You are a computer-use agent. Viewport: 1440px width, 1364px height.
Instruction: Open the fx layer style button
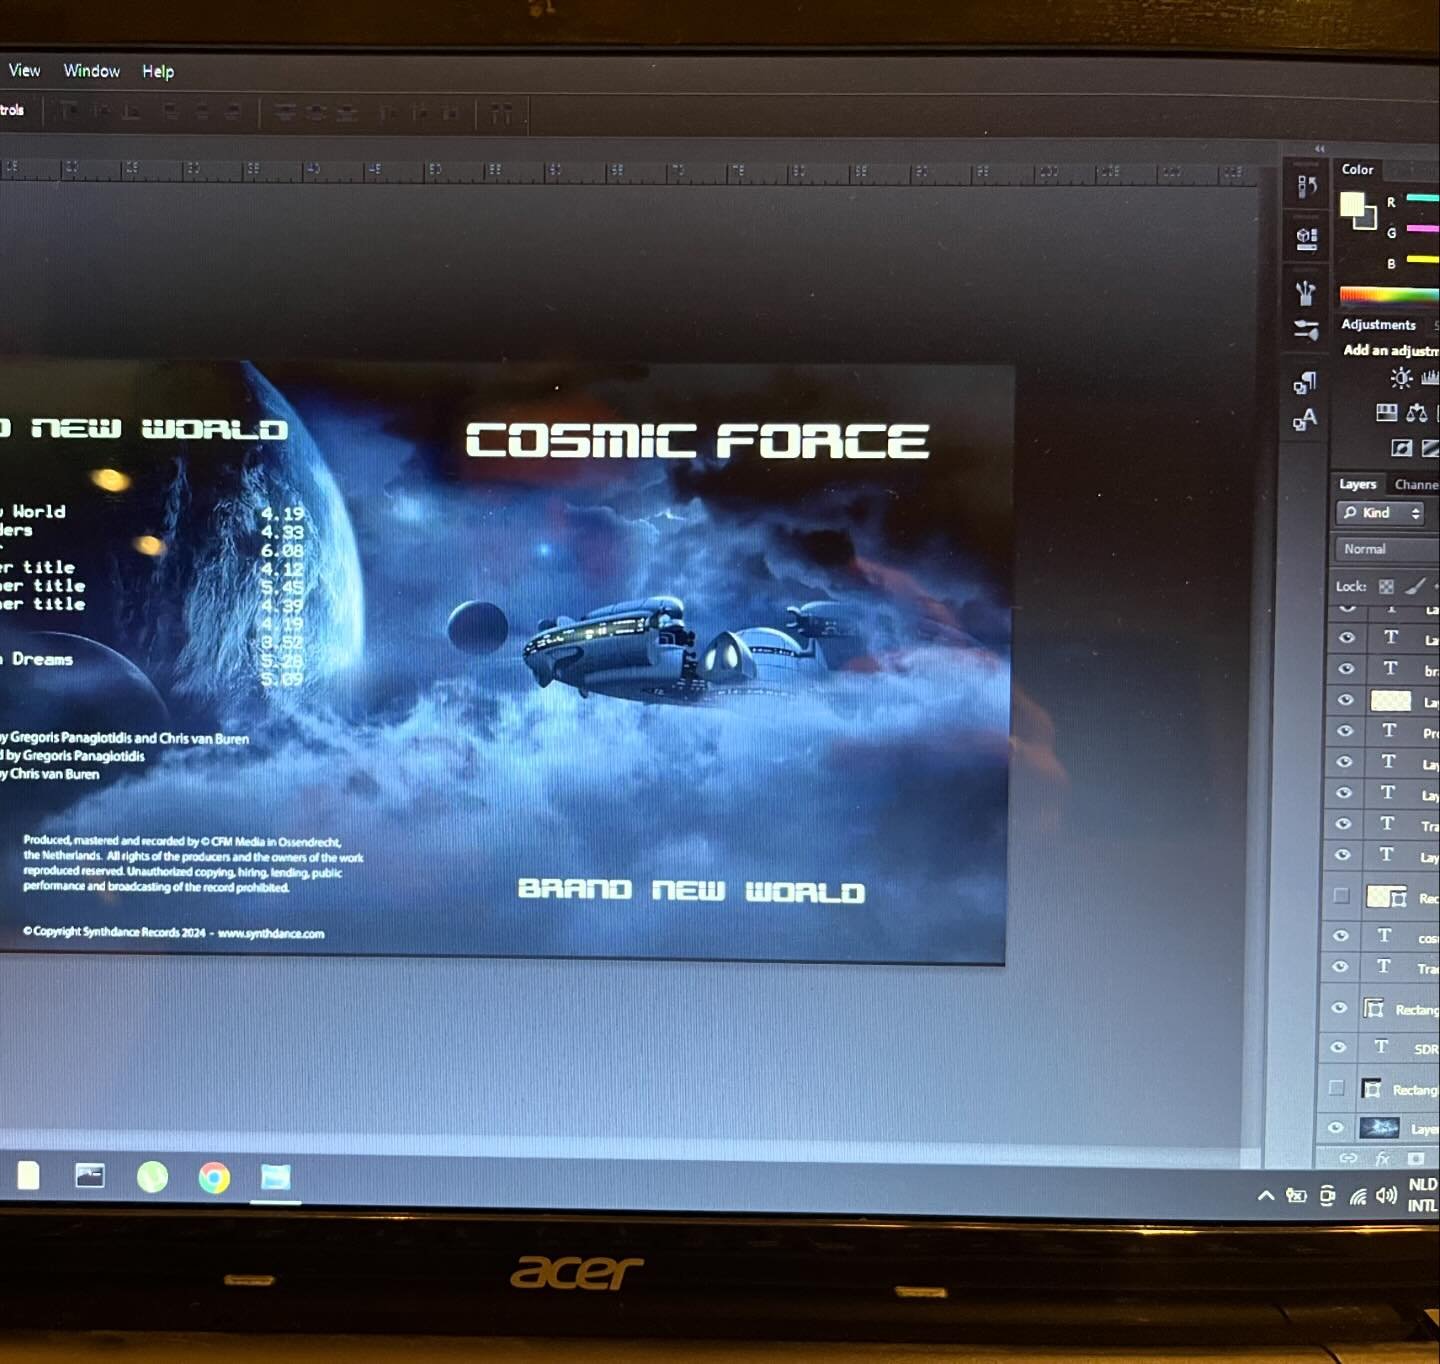click(1382, 1158)
